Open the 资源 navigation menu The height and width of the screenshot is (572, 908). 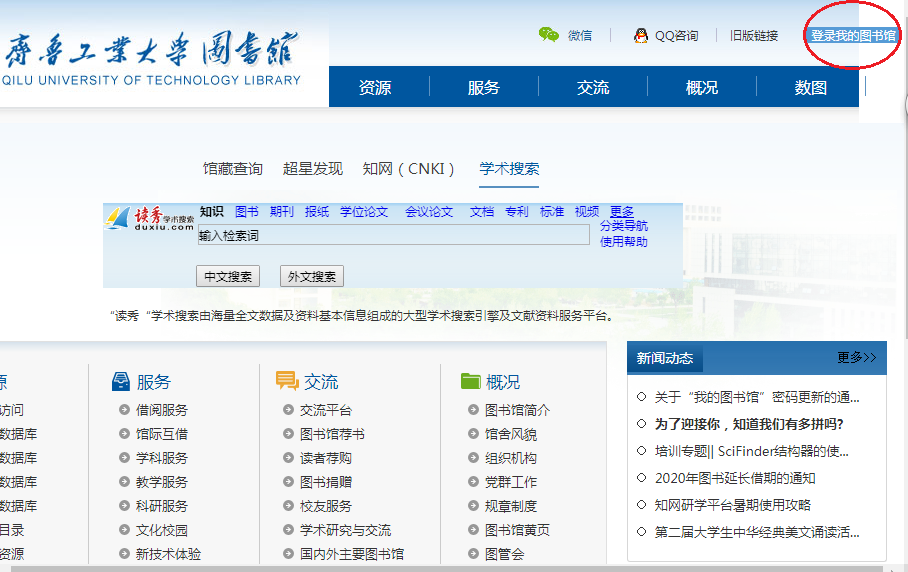click(375, 87)
